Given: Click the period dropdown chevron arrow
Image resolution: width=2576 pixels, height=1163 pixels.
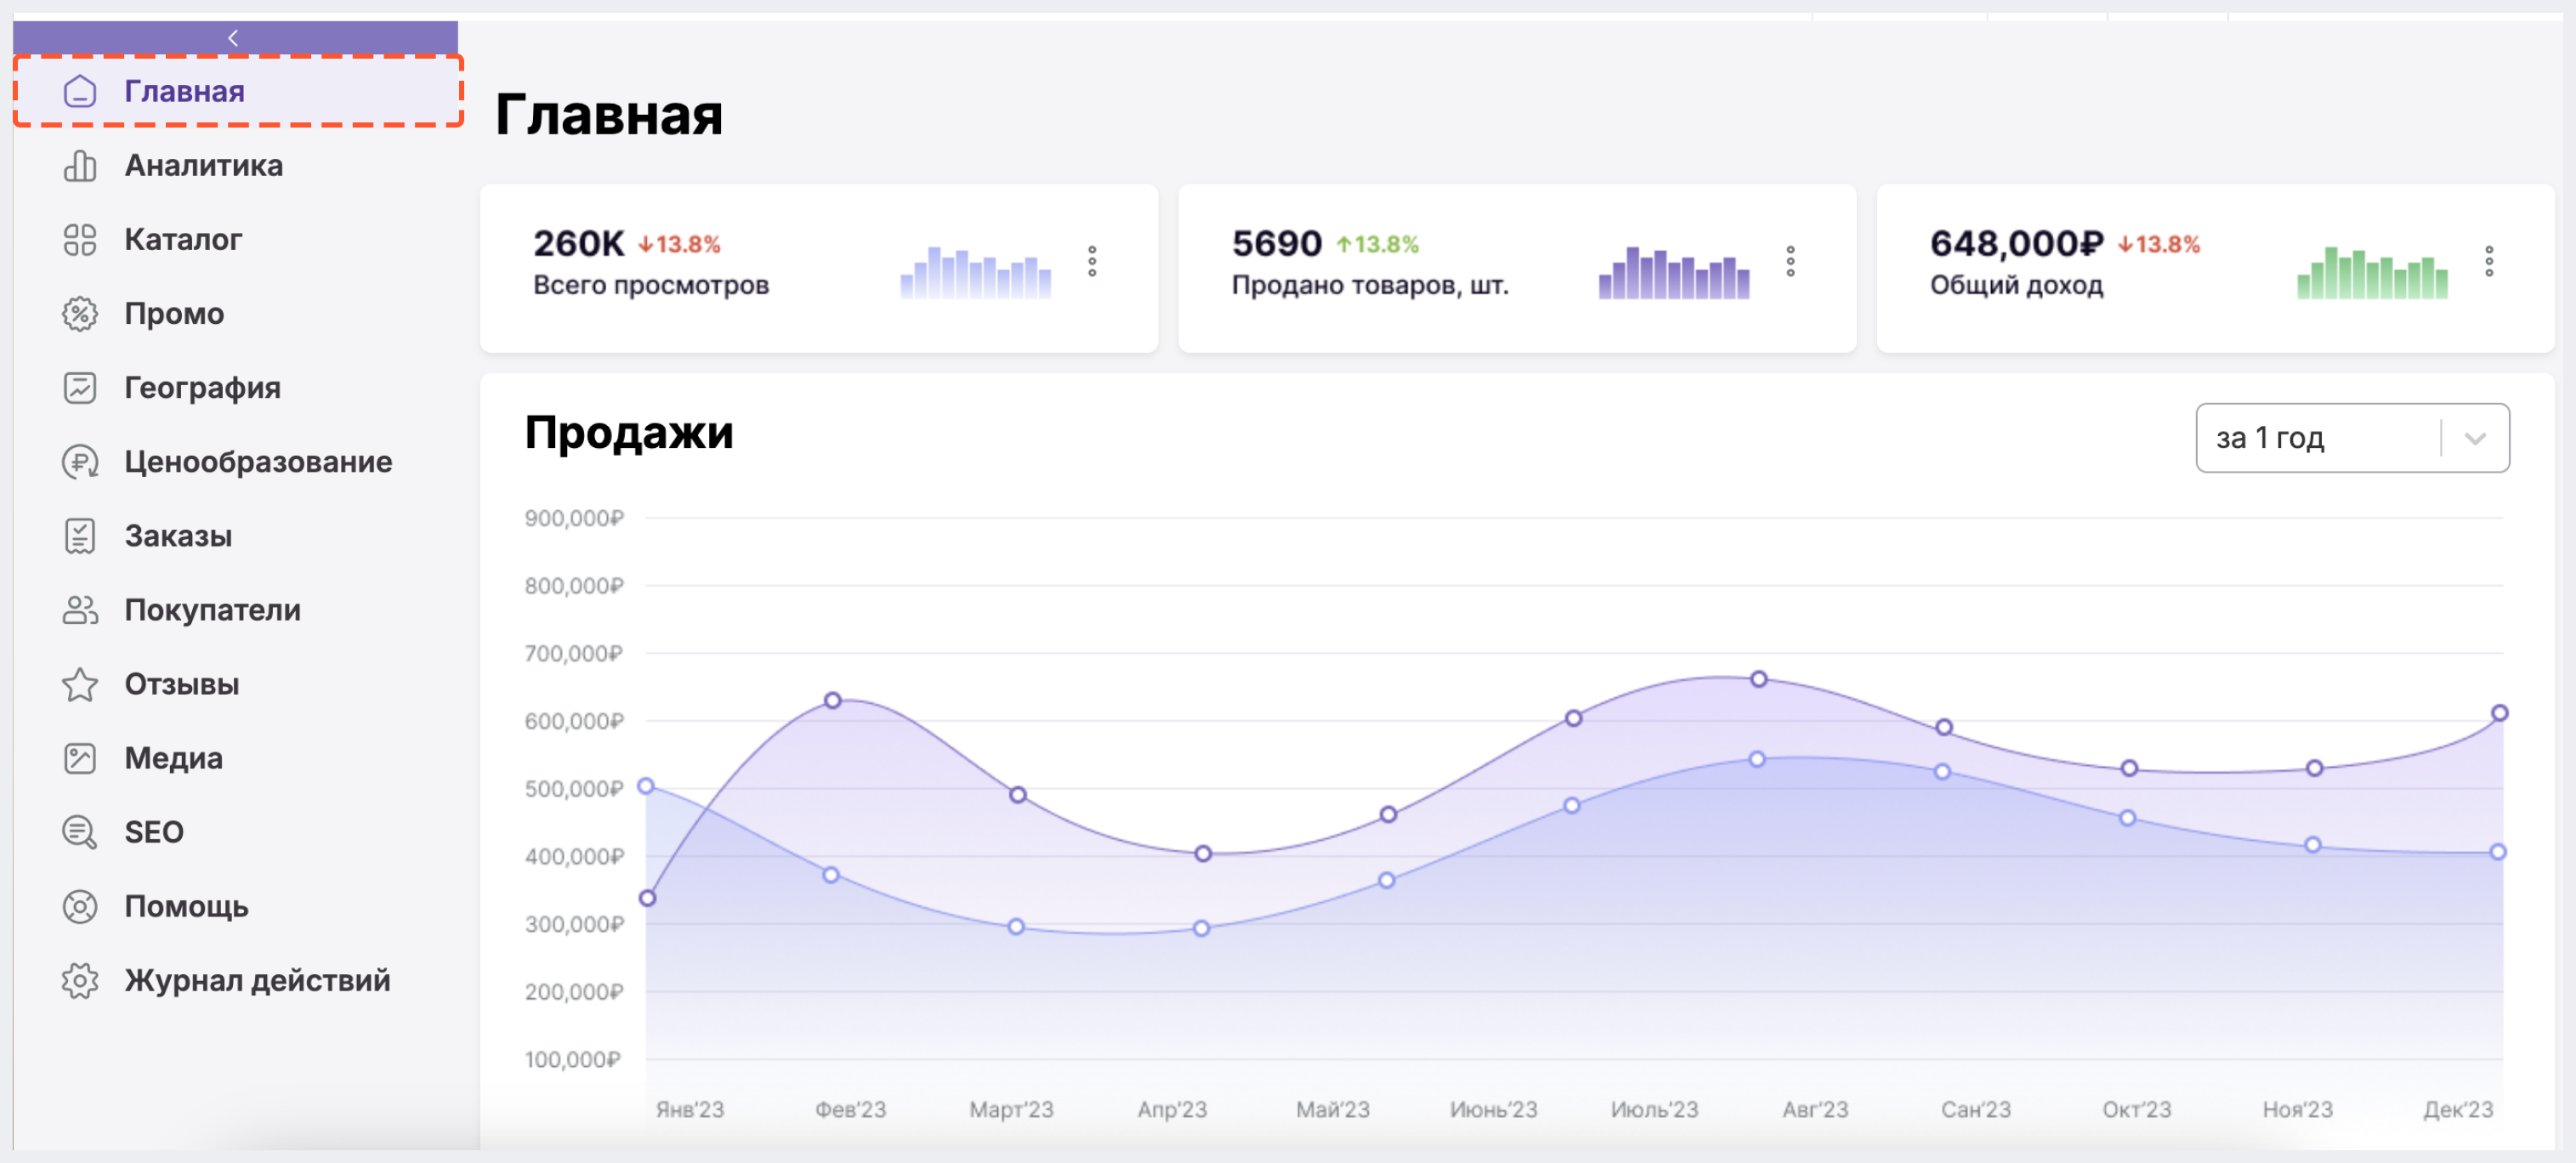Looking at the screenshot, I should pos(2475,438).
